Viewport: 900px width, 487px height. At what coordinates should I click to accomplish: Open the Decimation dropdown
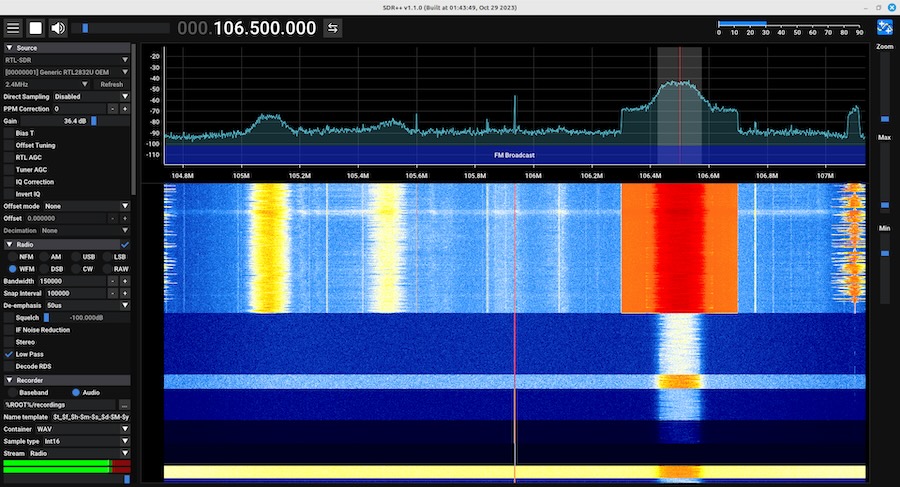tap(86, 230)
